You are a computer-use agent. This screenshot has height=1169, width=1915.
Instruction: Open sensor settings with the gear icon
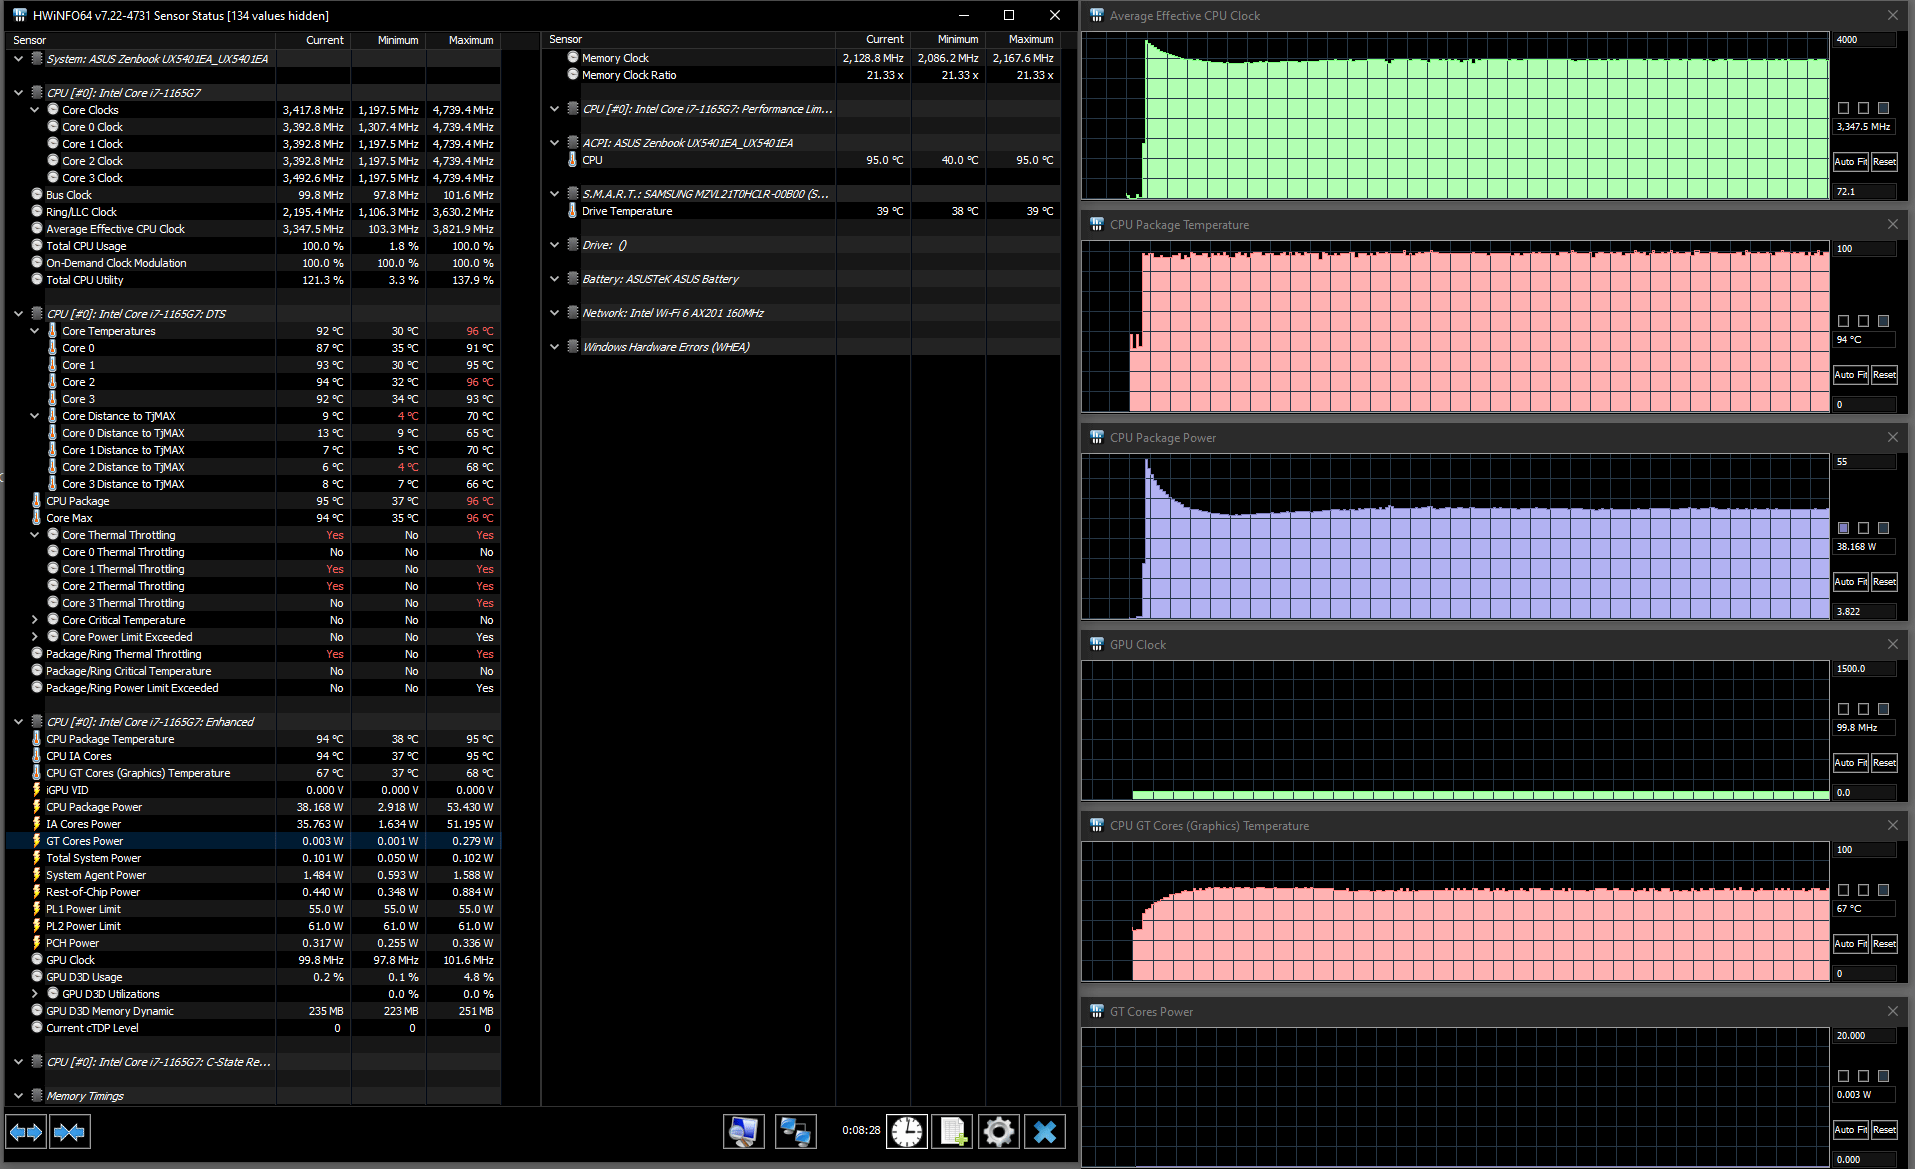pyautogui.click(x=998, y=1132)
